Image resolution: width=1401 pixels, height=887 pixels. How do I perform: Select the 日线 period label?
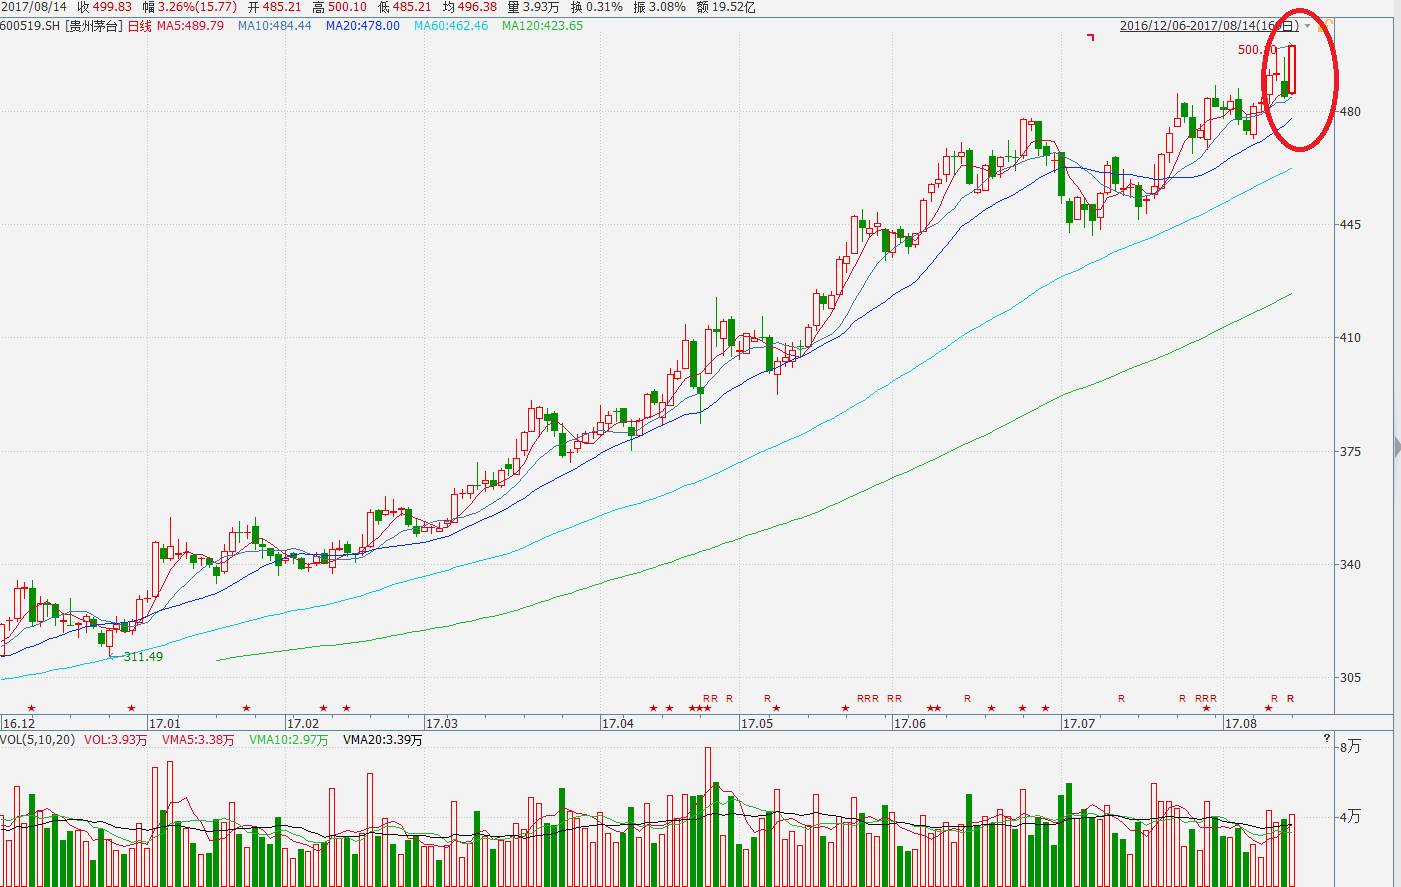139,26
